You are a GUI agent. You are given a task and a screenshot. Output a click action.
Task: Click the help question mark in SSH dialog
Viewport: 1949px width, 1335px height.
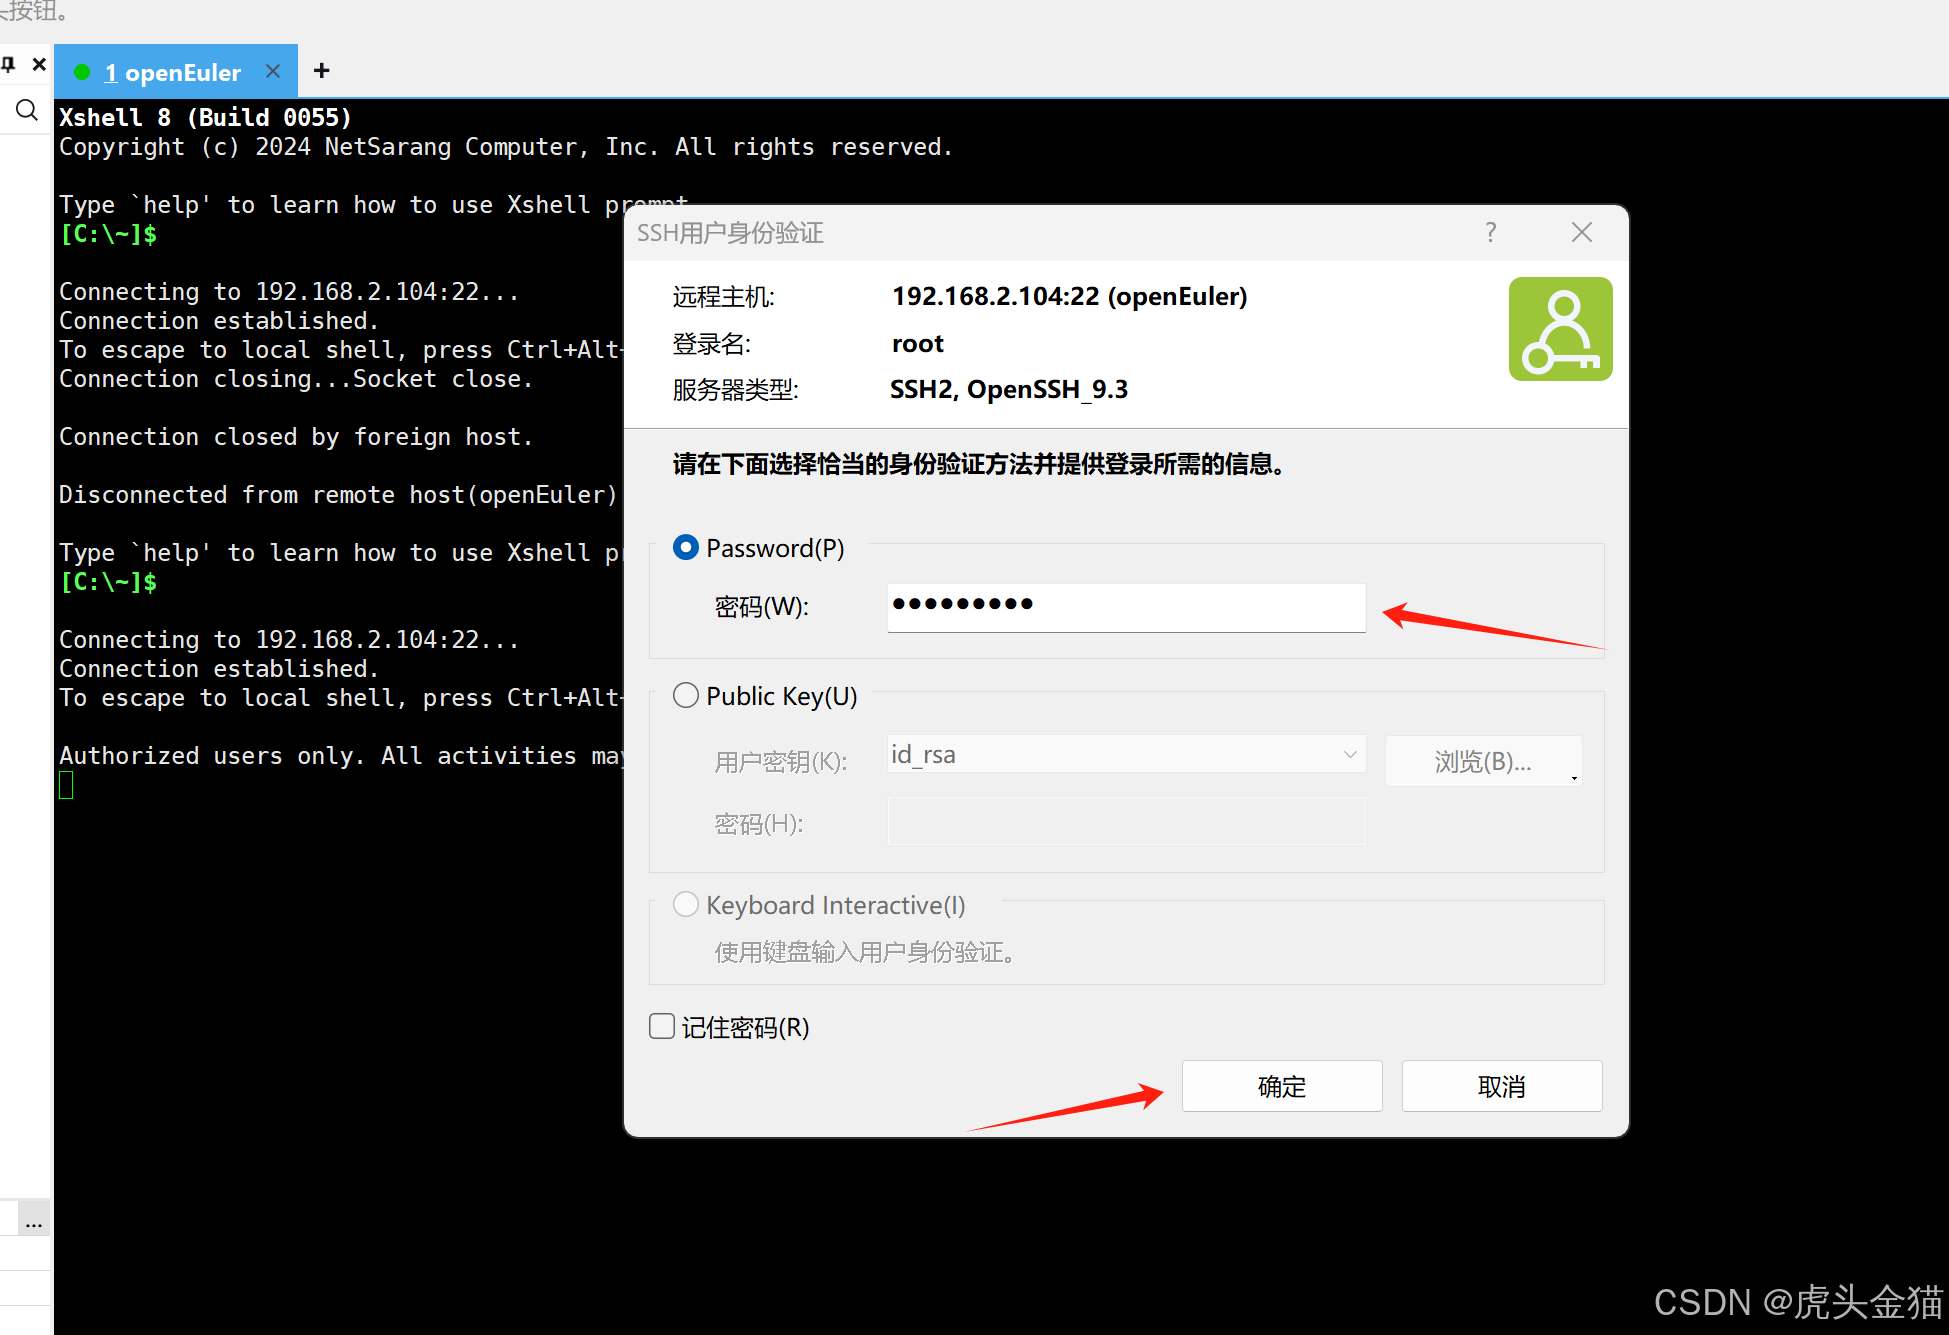[1490, 233]
